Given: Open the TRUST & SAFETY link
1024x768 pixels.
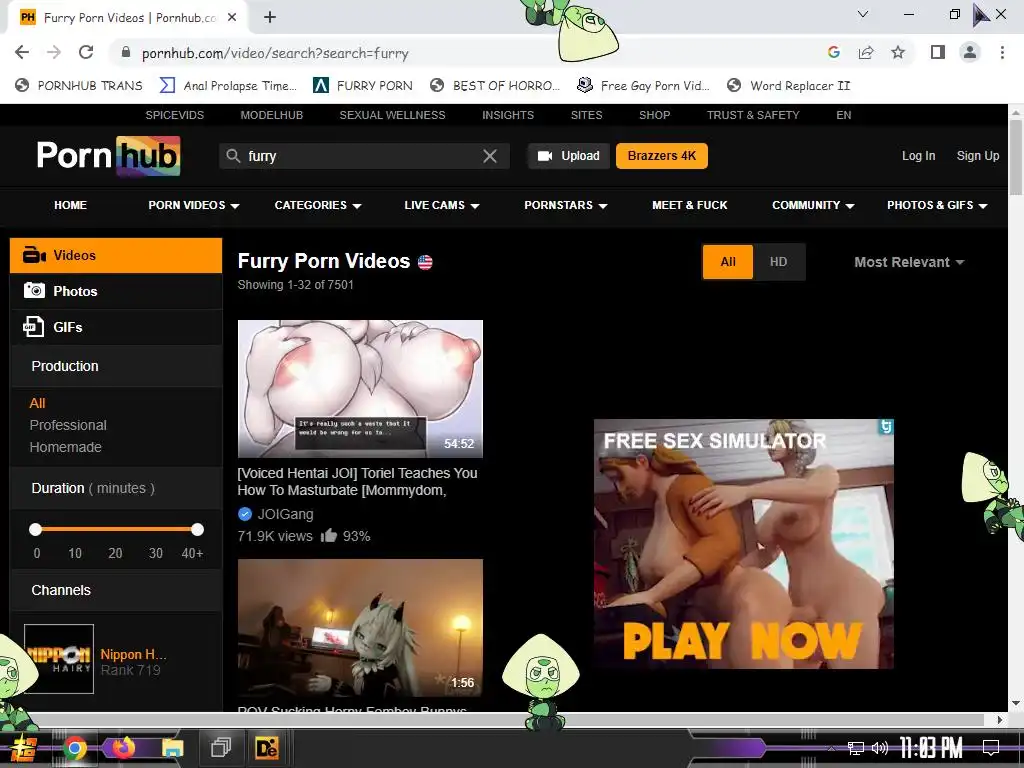Looking at the screenshot, I should point(753,115).
